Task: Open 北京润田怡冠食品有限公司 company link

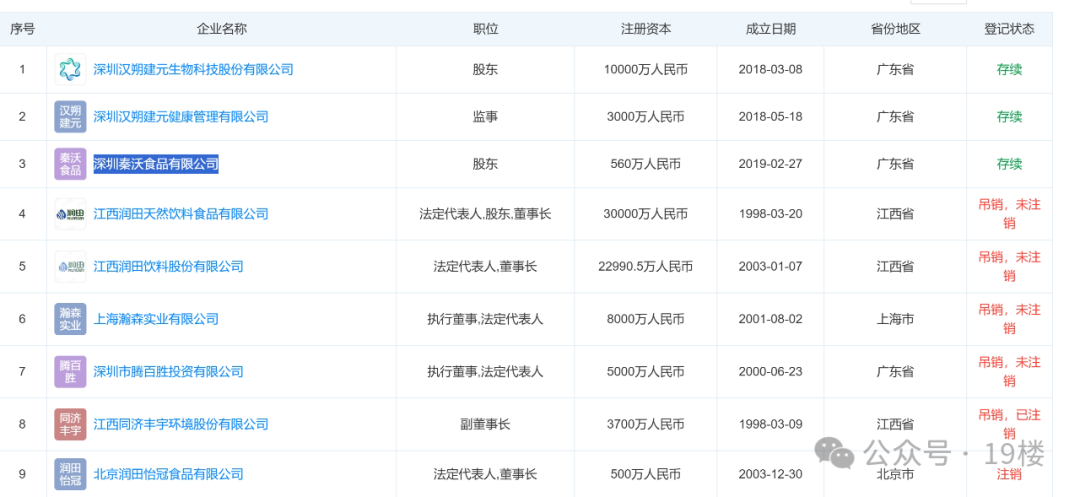Action: click(x=168, y=474)
